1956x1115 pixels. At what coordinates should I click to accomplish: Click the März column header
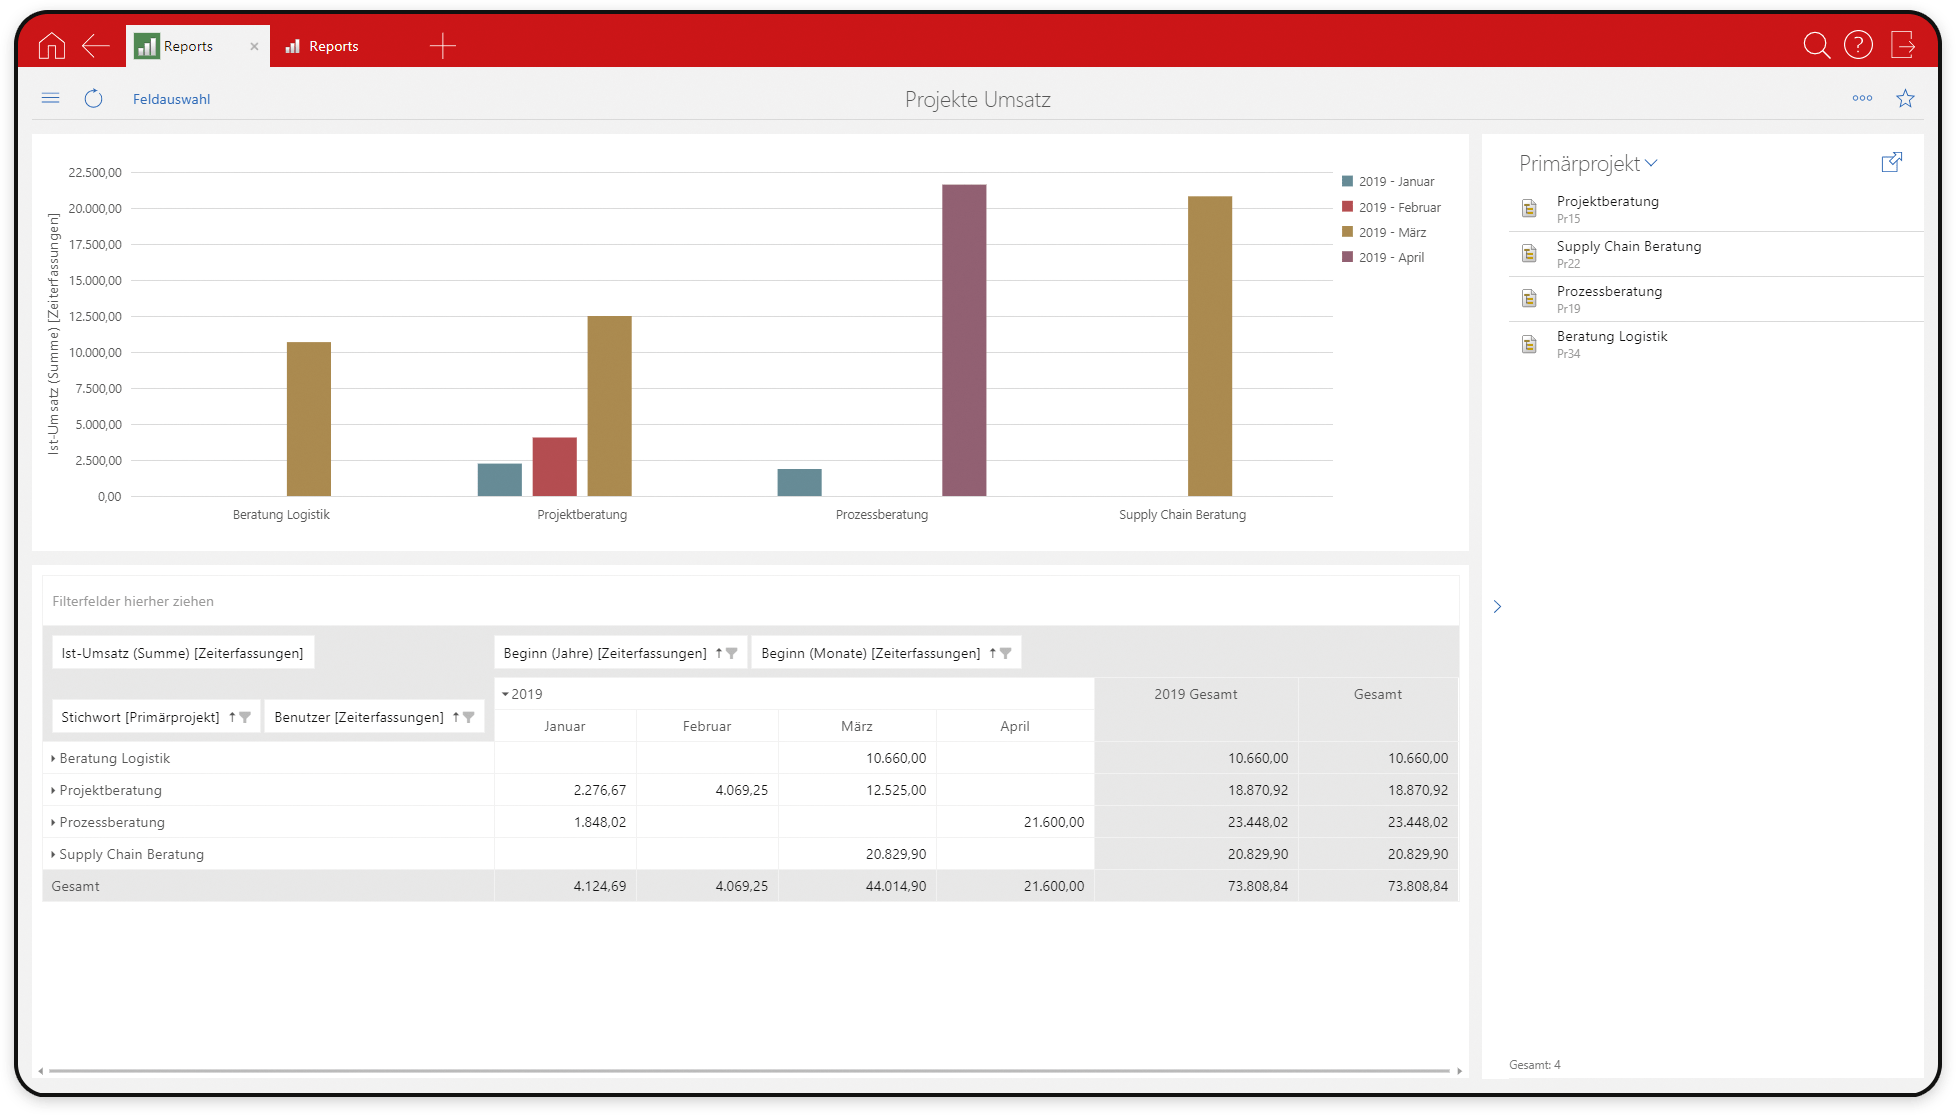tap(857, 726)
